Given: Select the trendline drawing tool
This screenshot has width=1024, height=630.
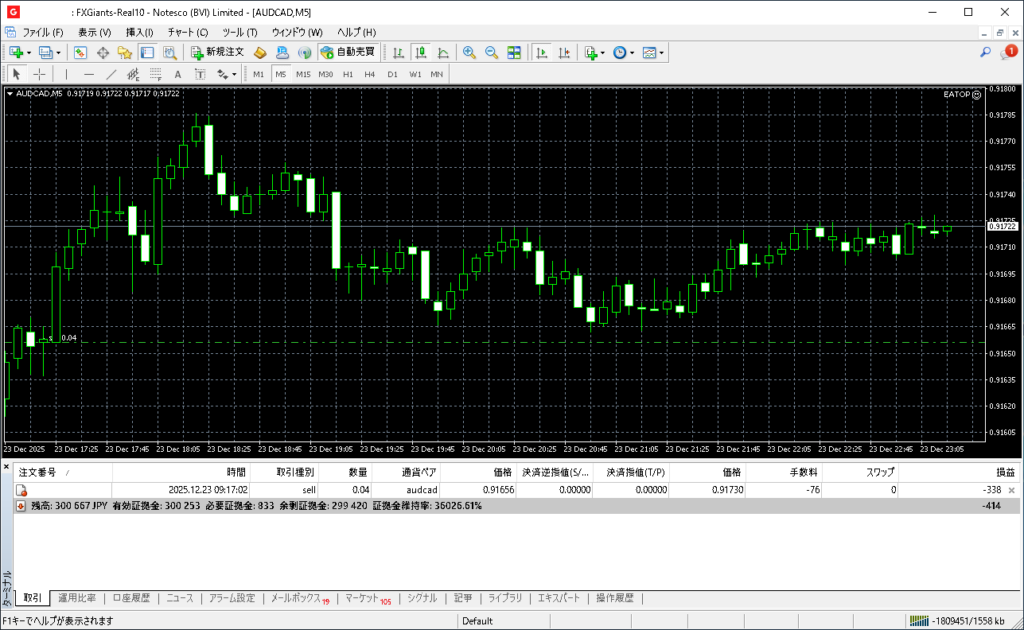Looking at the screenshot, I should tap(111, 74).
